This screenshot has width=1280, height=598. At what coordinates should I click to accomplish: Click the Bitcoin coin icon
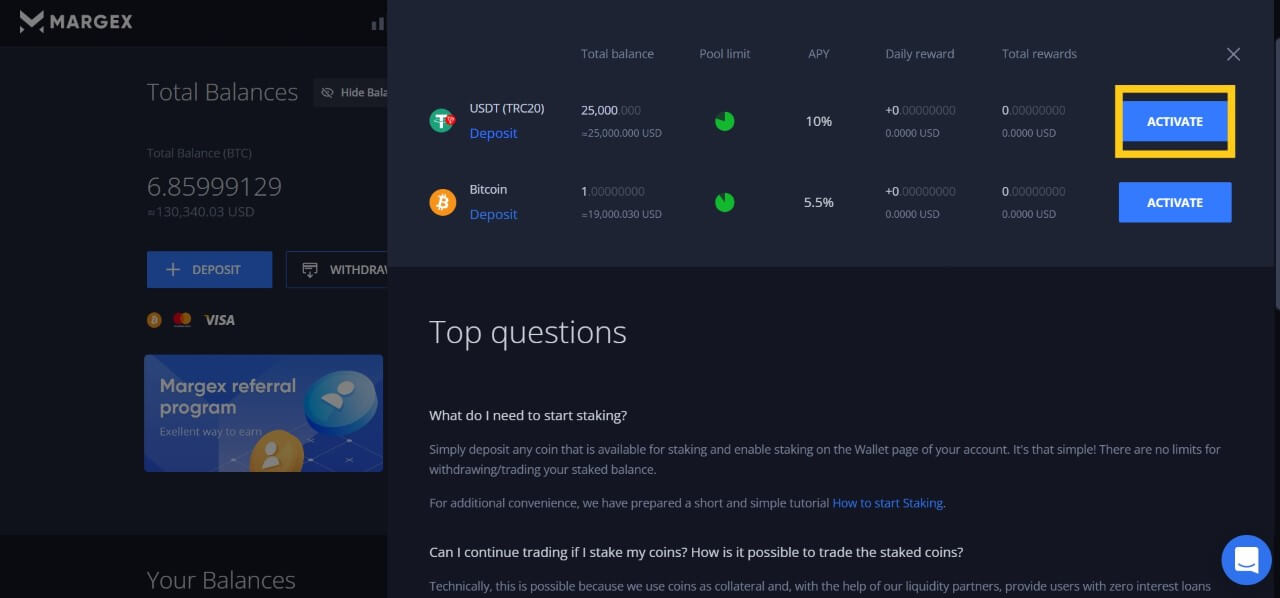coord(442,202)
